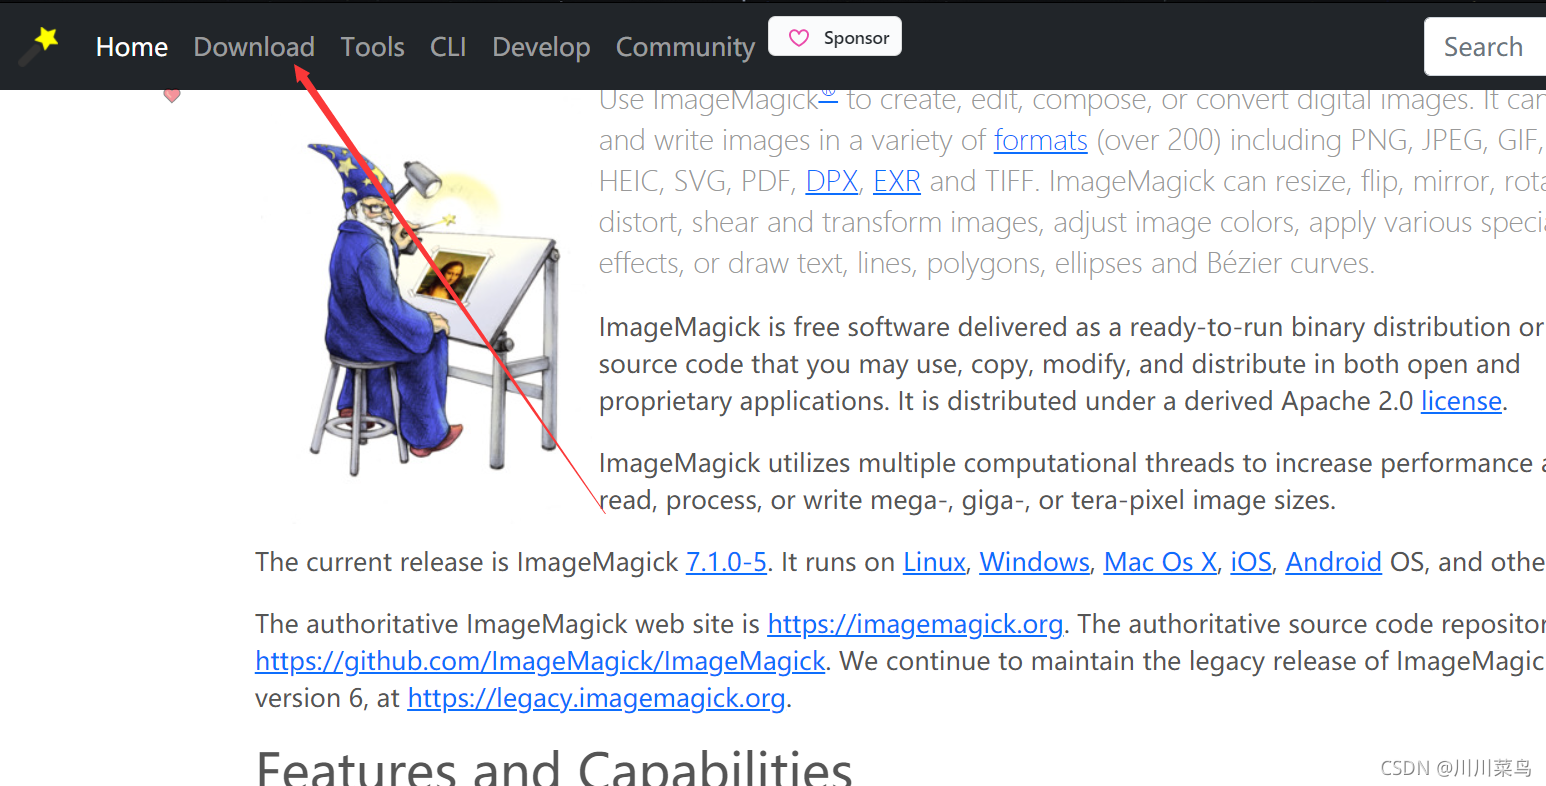Open release version 7.1.0-5 link
Viewport: 1546px width, 786px height.
pyautogui.click(x=726, y=563)
